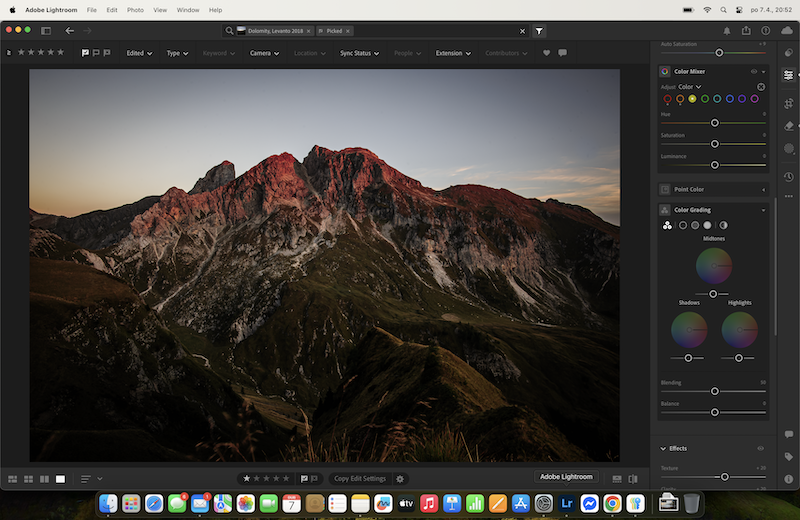800x520 pixels.
Task: Select the Crop and rotate tool
Action: click(789, 104)
